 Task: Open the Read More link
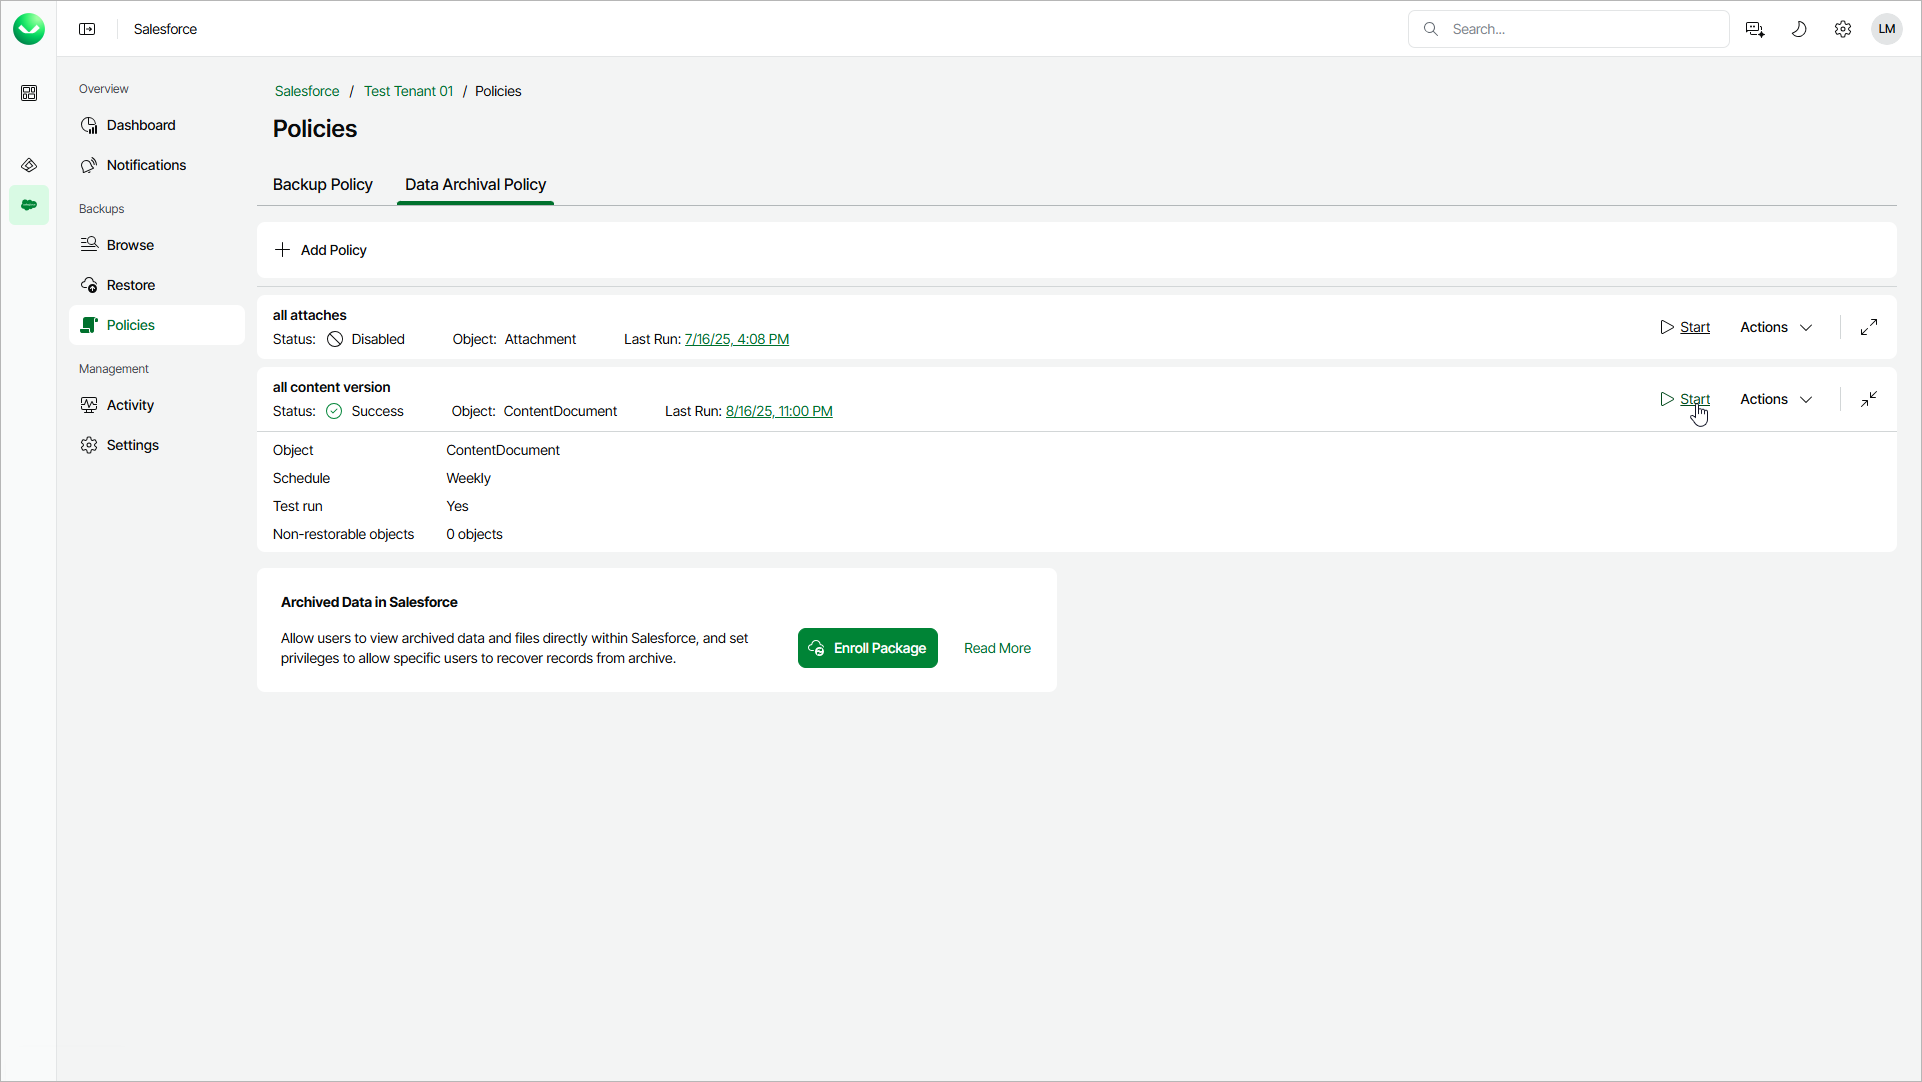[996, 648]
